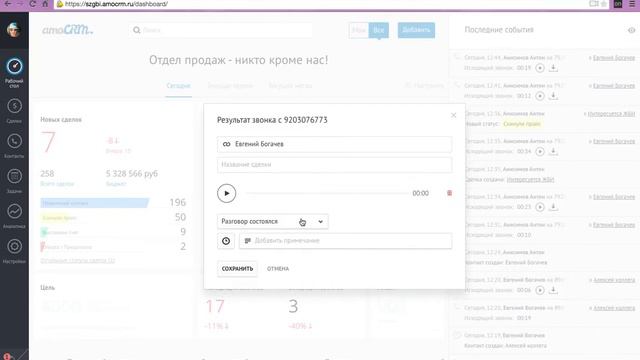Click the Поиск search box
640x360 pixels.
pyautogui.click(x=220, y=30)
